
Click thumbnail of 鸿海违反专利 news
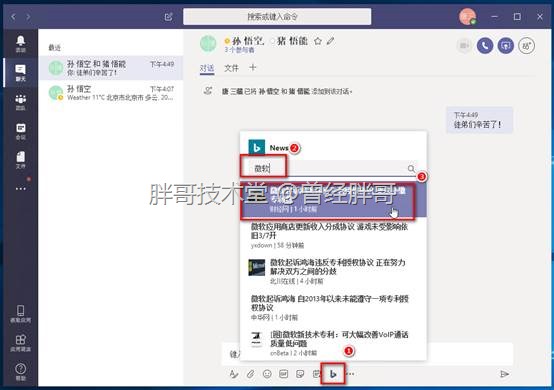tap(257, 267)
